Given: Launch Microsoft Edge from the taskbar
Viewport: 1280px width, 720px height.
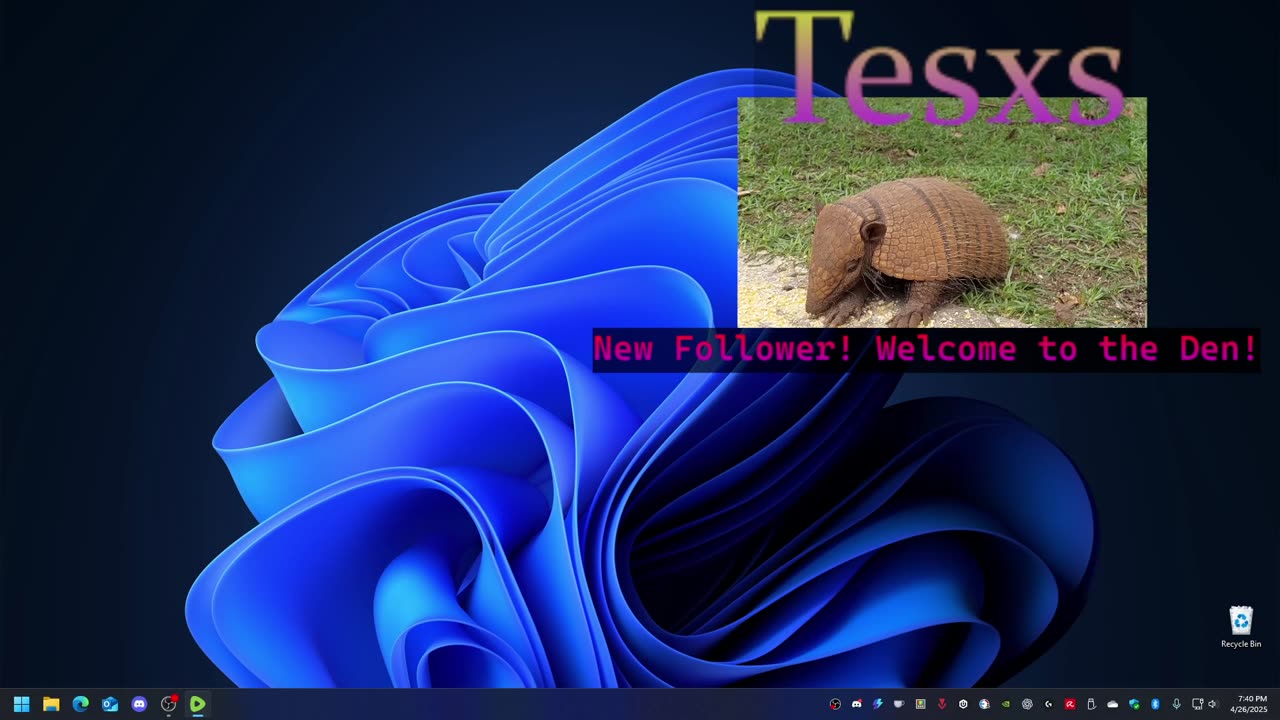Looking at the screenshot, I should [80, 704].
